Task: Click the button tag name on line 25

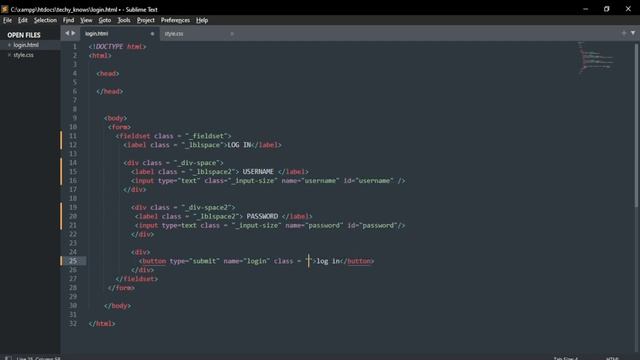Action: (154, 261)
